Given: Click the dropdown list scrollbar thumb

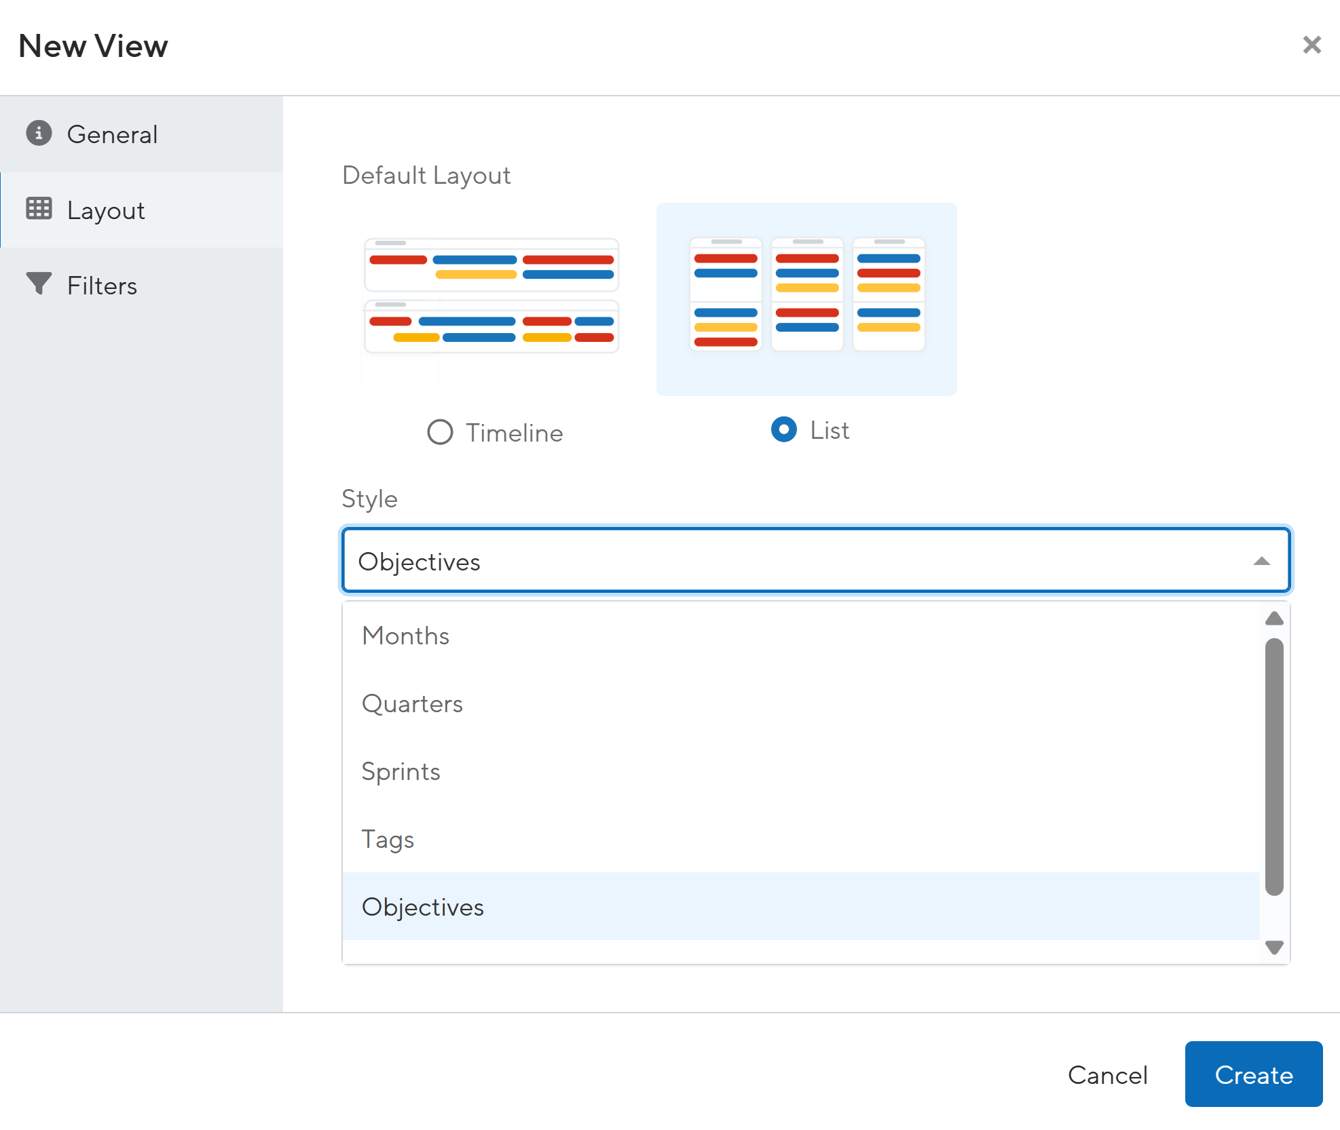Looking at the screenshot, I should tap(1274, 767).
